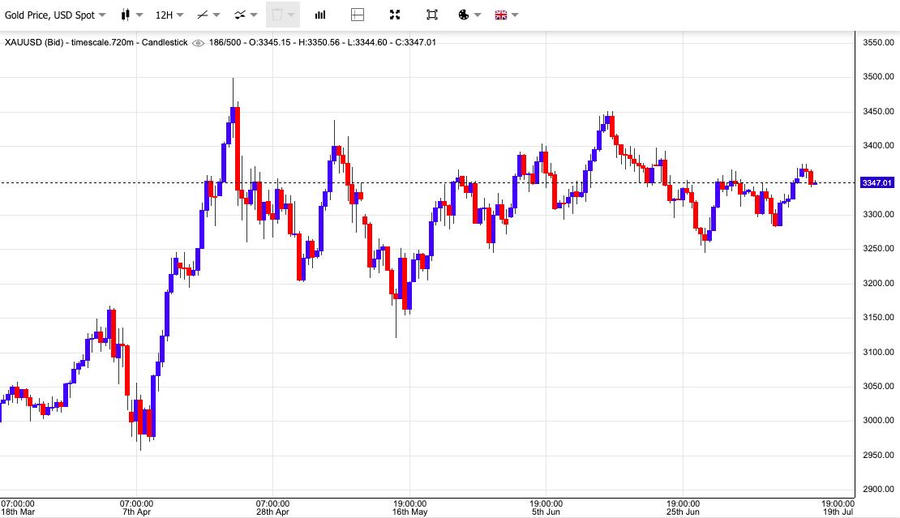Click the dropdown arrow beside the drawing tools icon
The width and height of the screenshot is (900, 518).
point(217,15)
